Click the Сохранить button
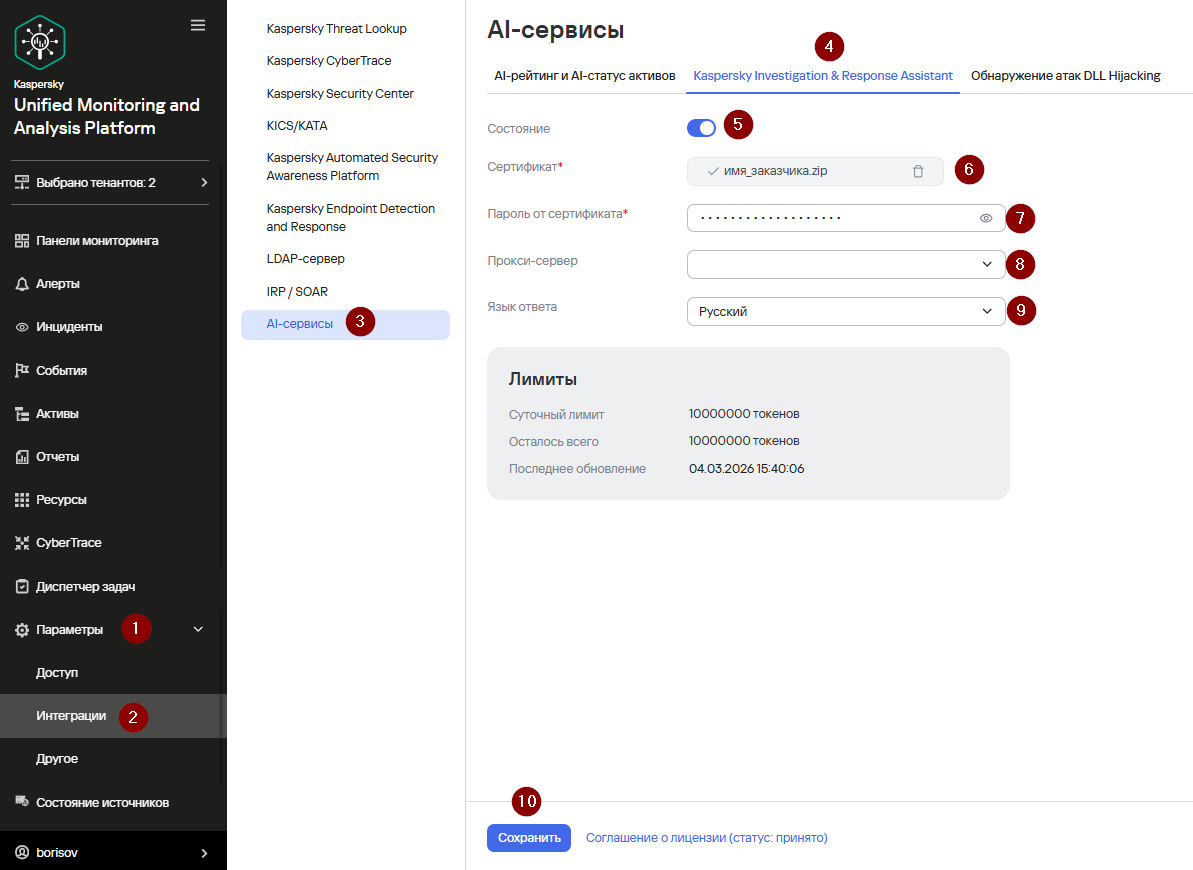 pyautogui.click(x=529, y=838)
